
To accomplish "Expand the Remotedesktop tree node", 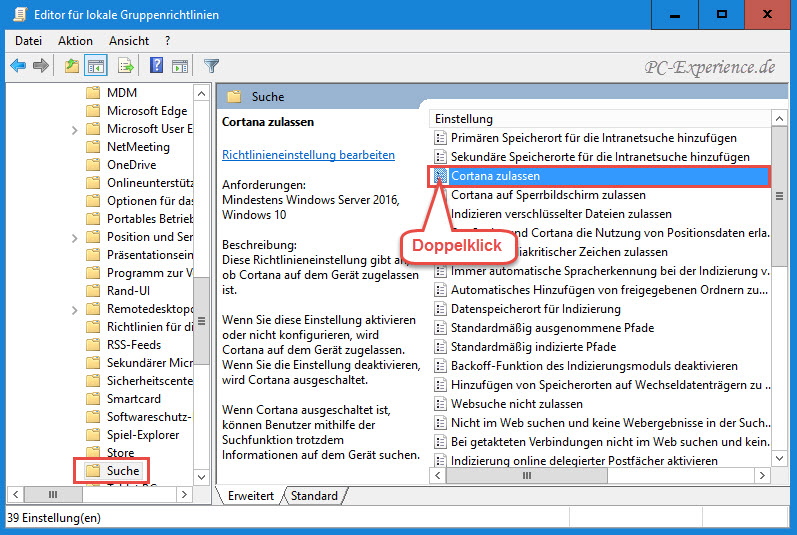I will coord(75,309).
